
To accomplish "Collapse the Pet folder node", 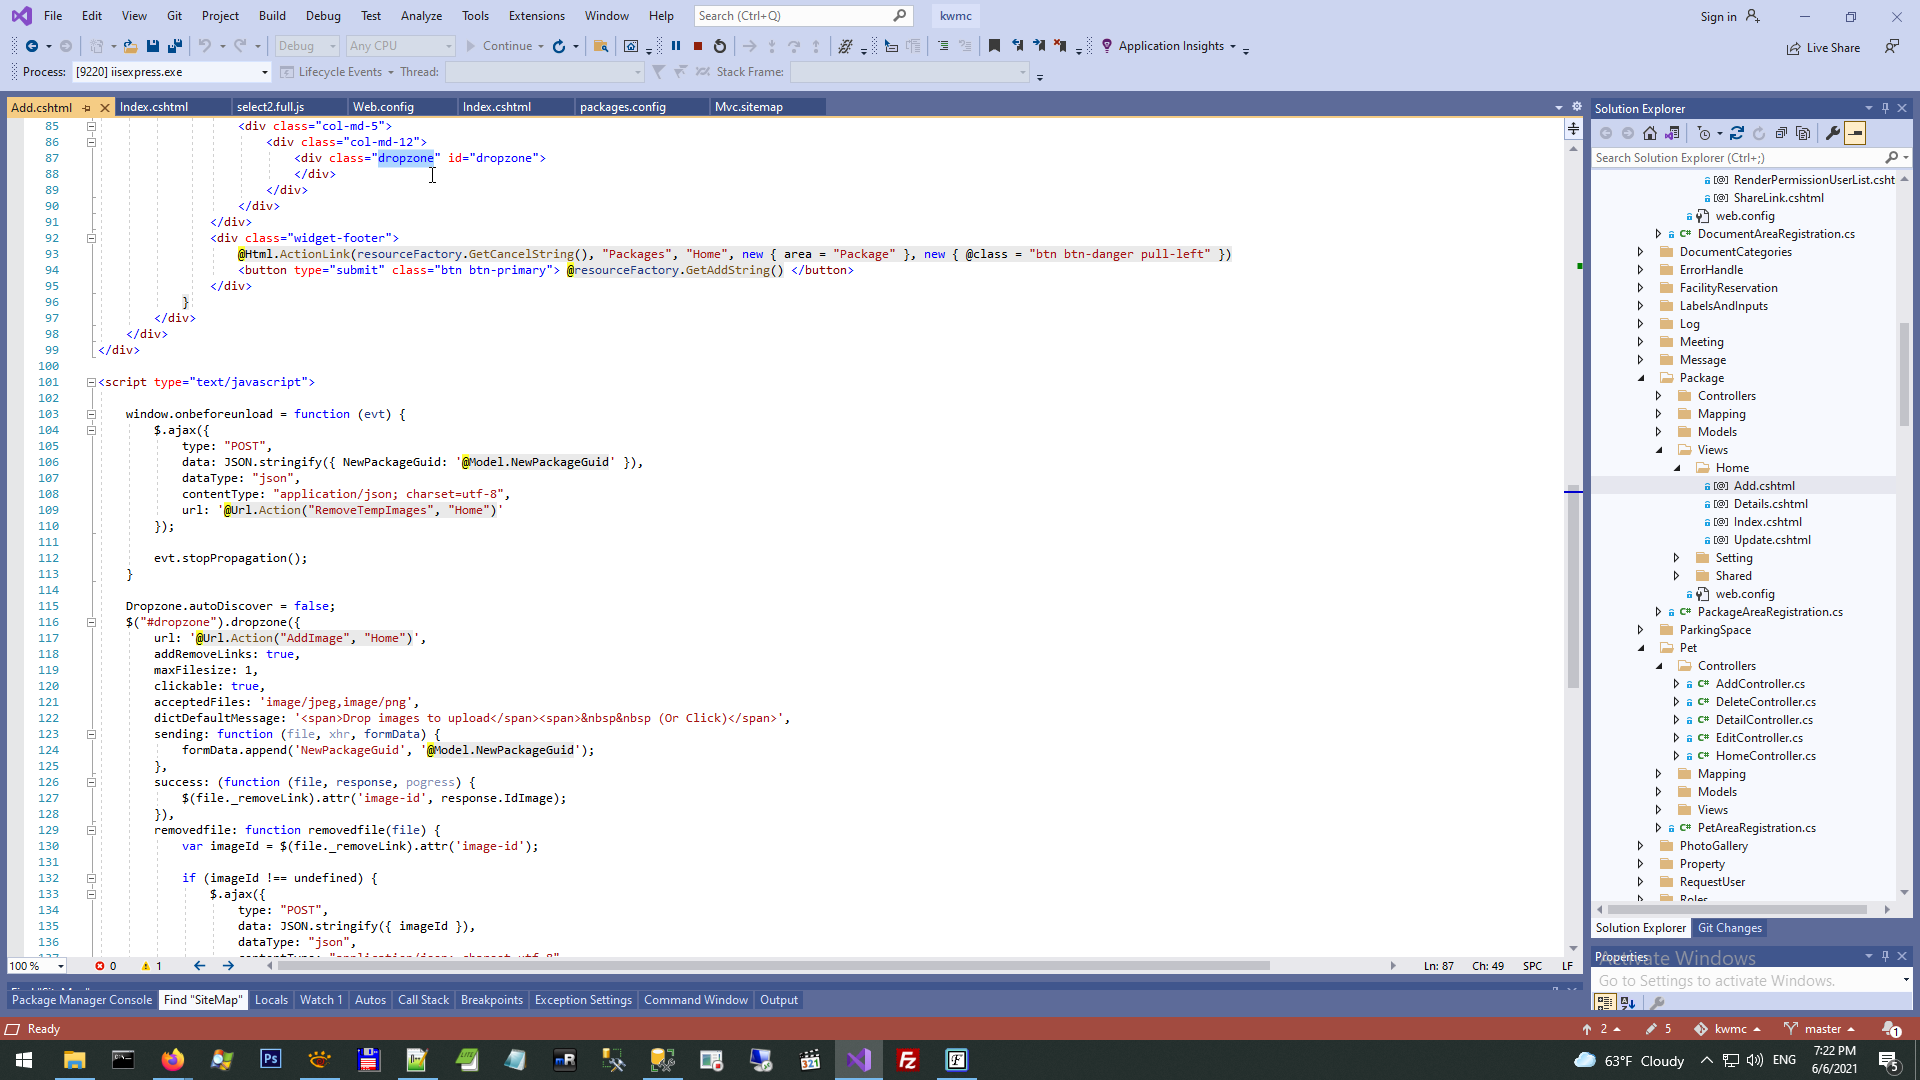I will click(1641, 648).
